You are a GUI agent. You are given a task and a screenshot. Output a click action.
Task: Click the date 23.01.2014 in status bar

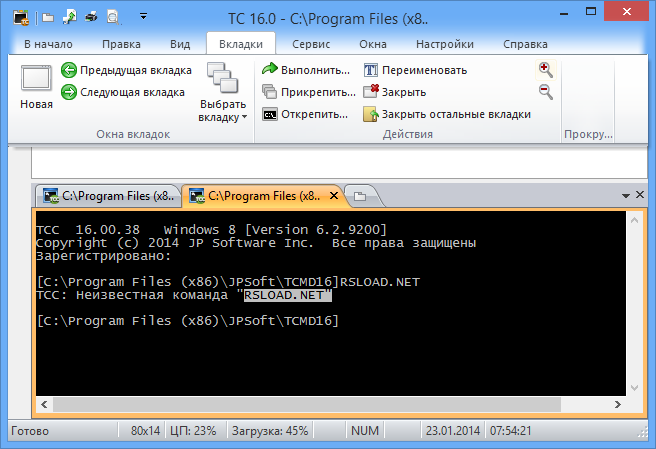[453, 431]
